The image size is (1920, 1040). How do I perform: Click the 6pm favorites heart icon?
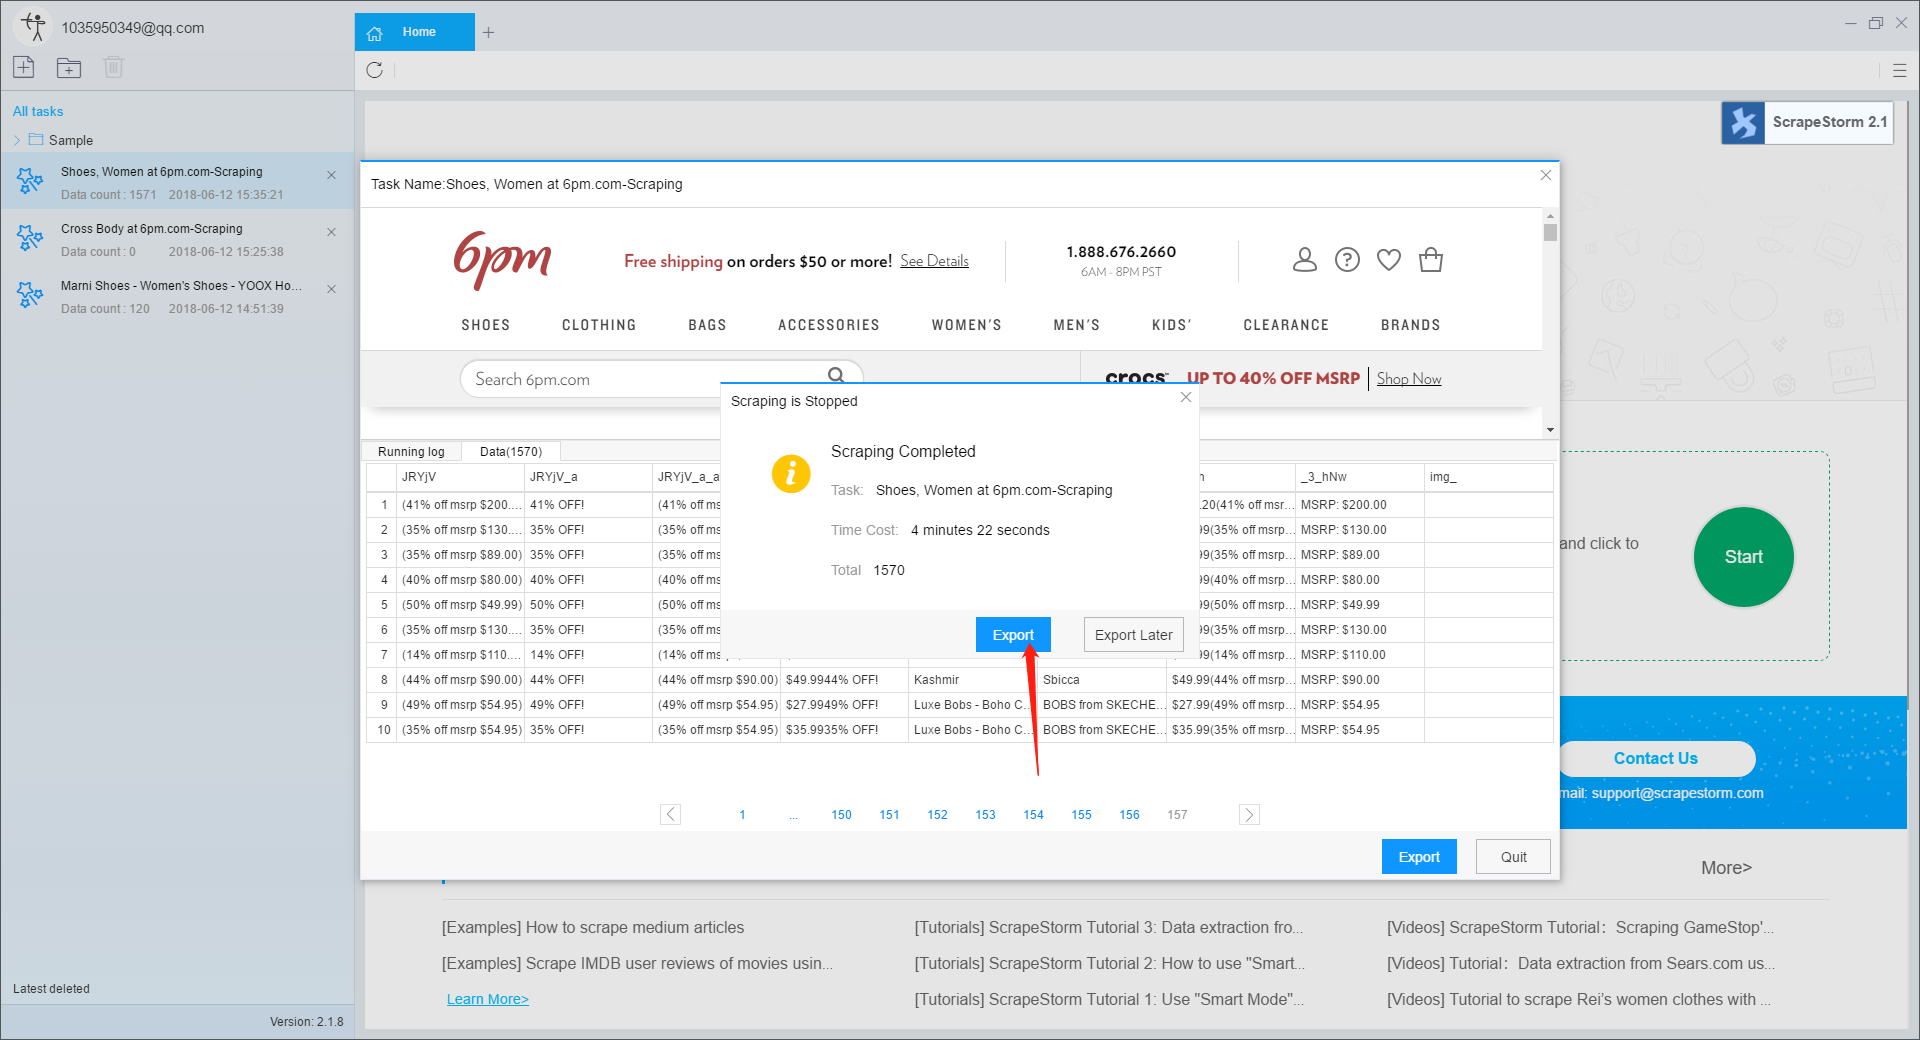[1389, 260]
